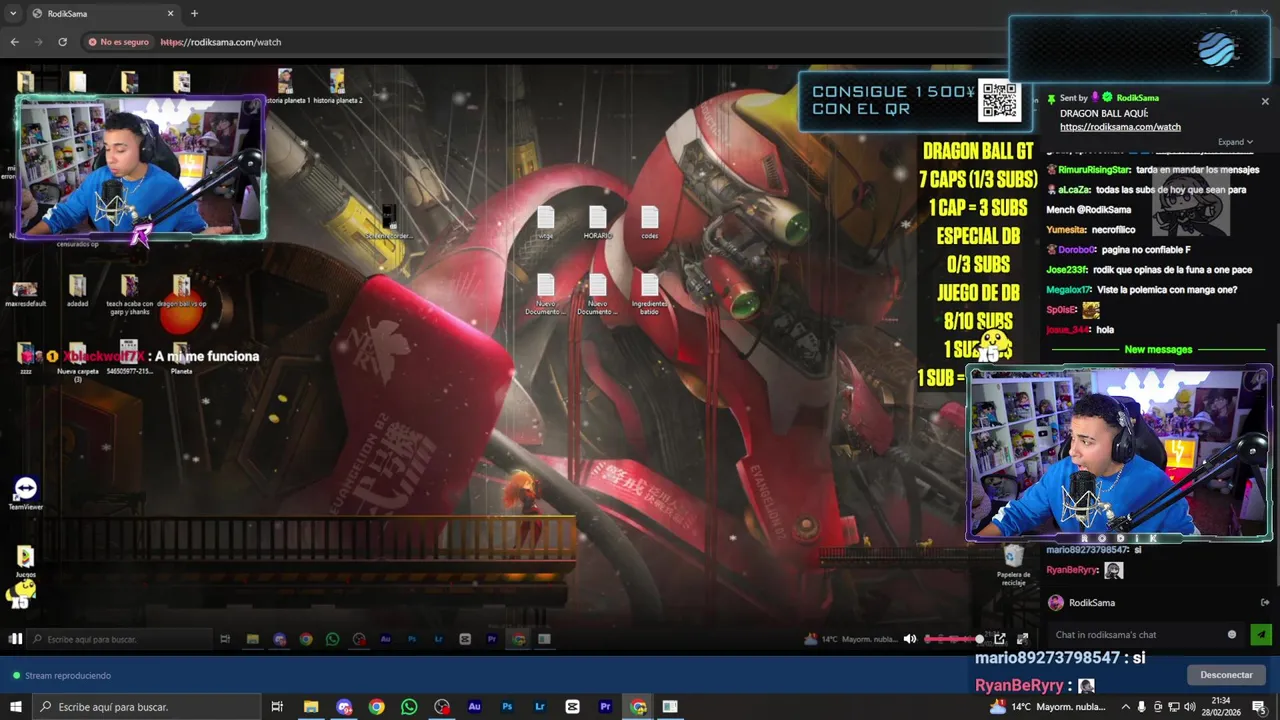Switch to the RodikSama browser tab

[x=100, y=13]
